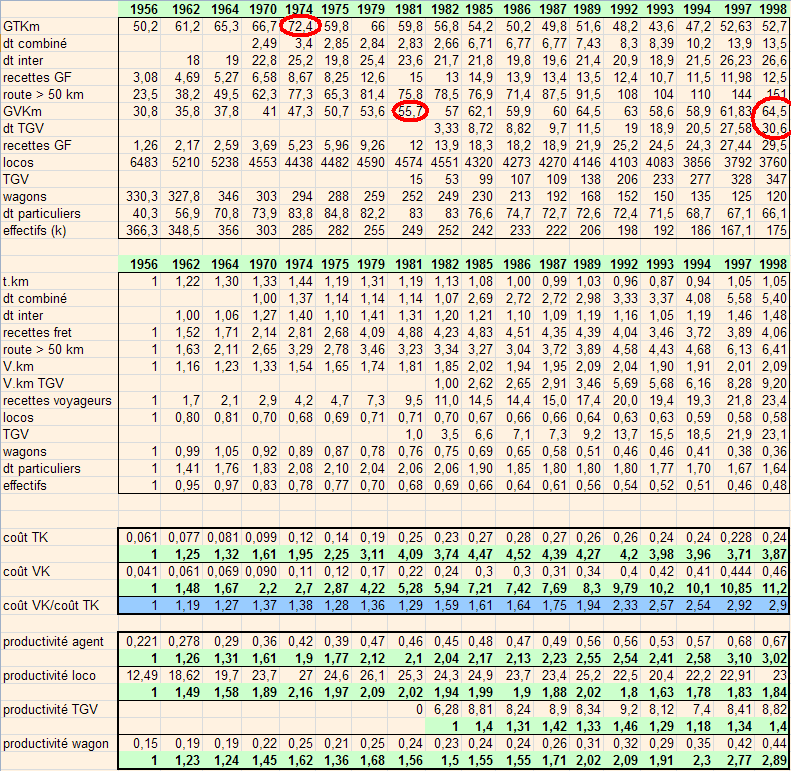Select GTKm value 52,63 for 1997
The height and width of the screenshot is (771, 791).
pos(736,27)
